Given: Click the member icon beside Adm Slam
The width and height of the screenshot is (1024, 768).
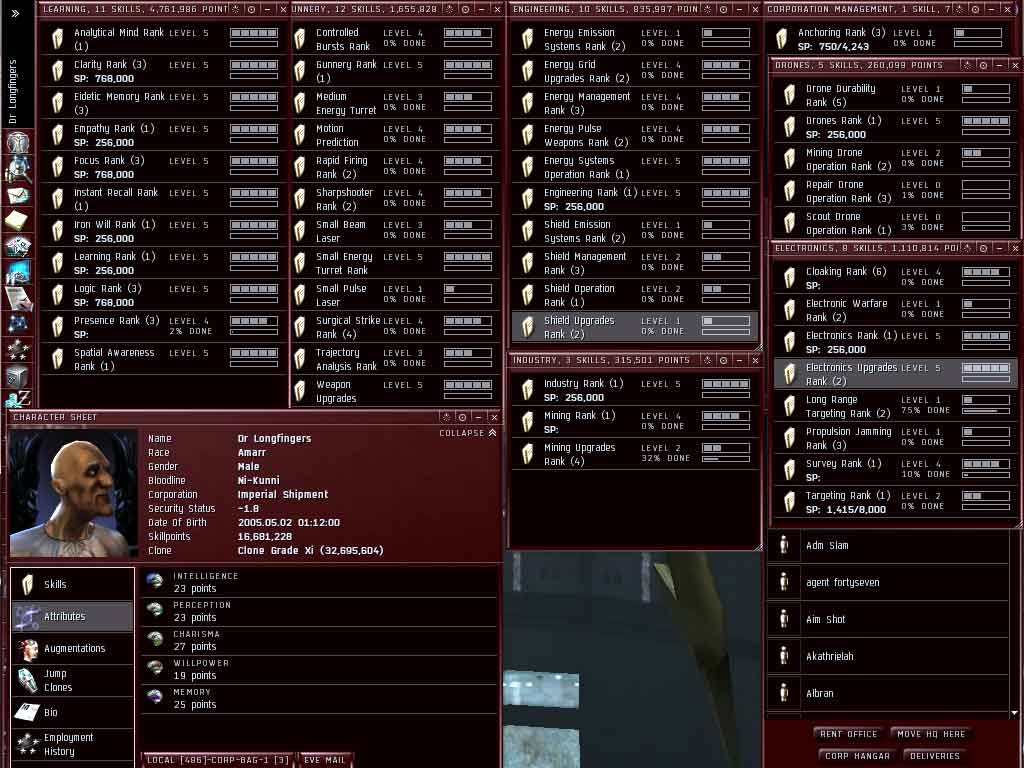Looking at the screenshot, I should coord(784,545).
